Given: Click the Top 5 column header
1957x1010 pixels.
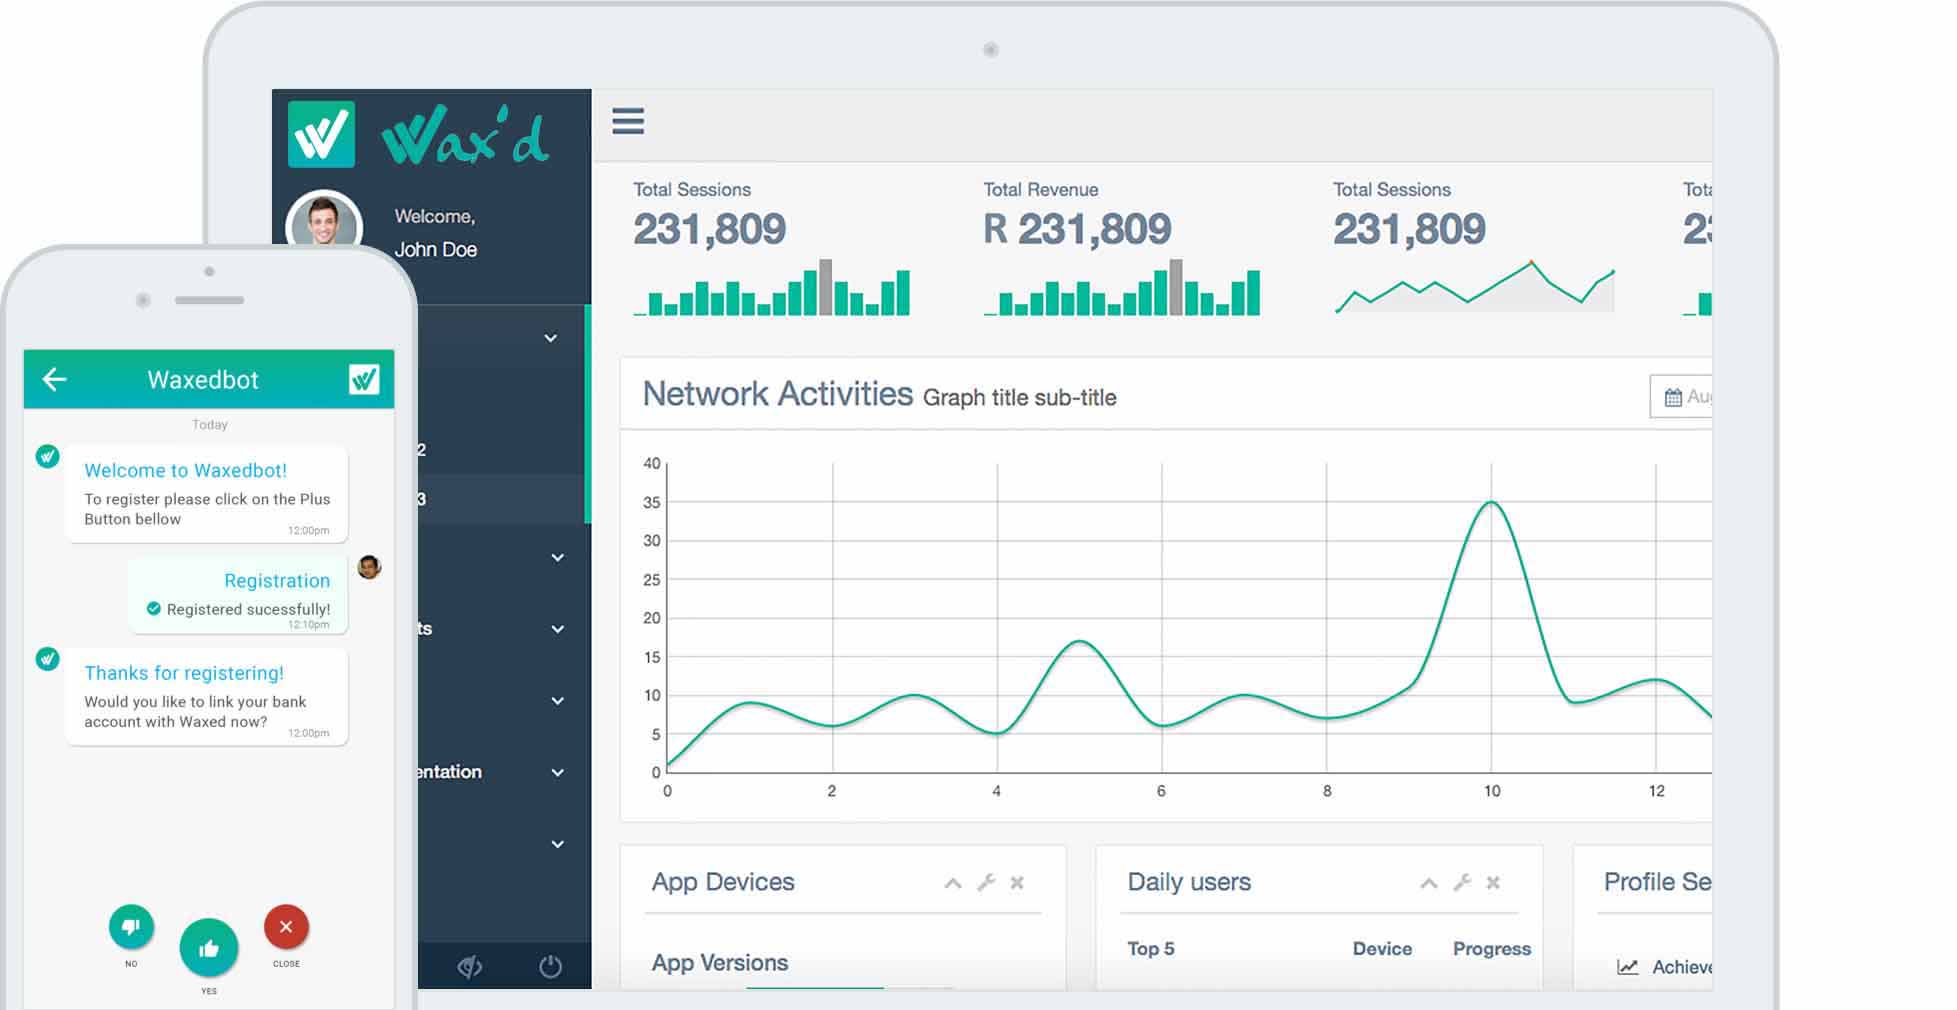Looking at the screenshot, I should click(1151, 949).
